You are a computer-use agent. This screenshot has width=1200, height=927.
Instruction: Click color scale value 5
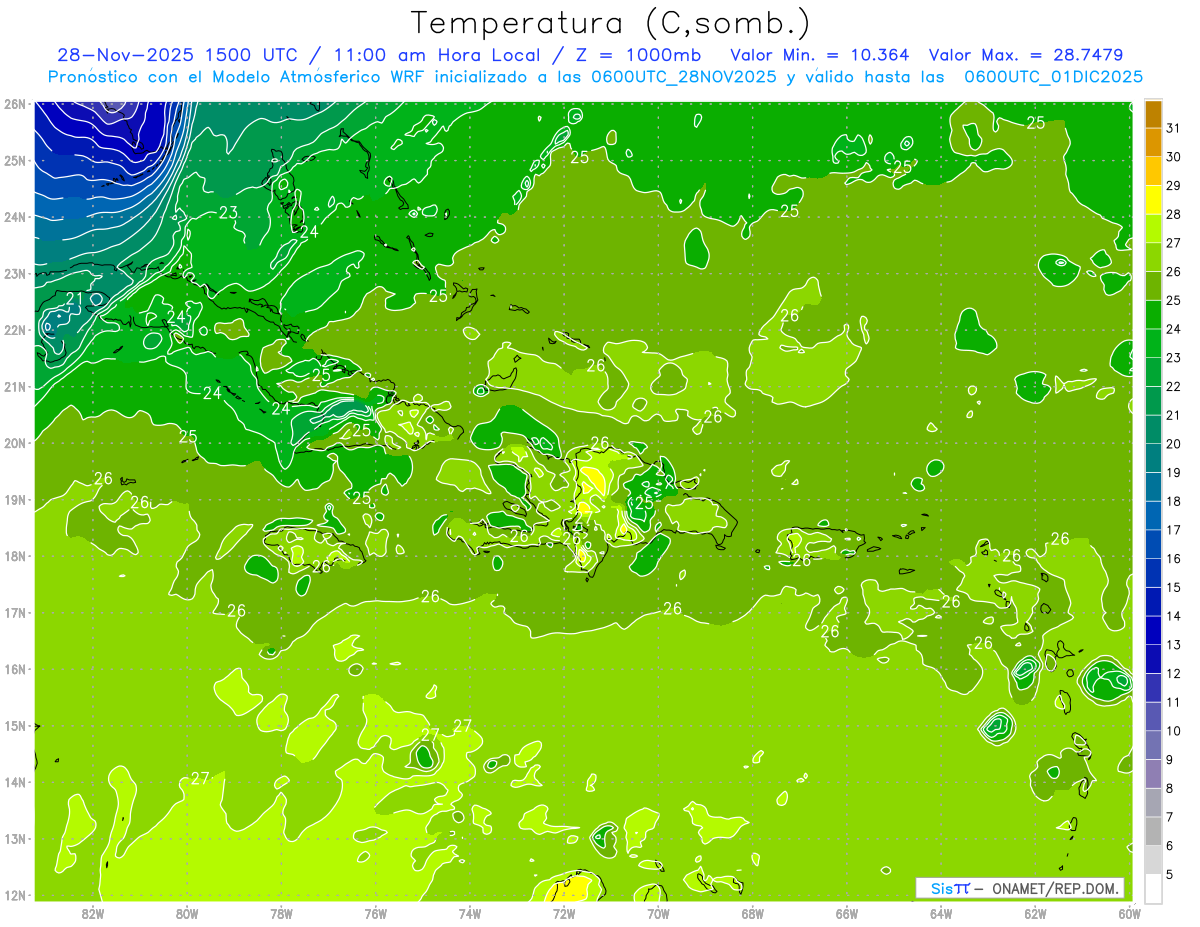[x=1170, y=874]
